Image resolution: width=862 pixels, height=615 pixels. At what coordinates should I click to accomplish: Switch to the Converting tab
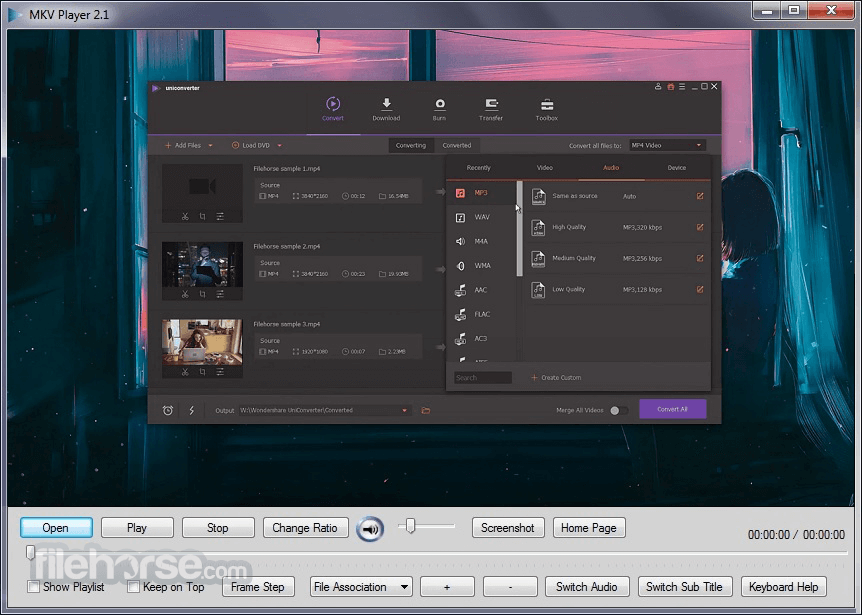[411, 145]
